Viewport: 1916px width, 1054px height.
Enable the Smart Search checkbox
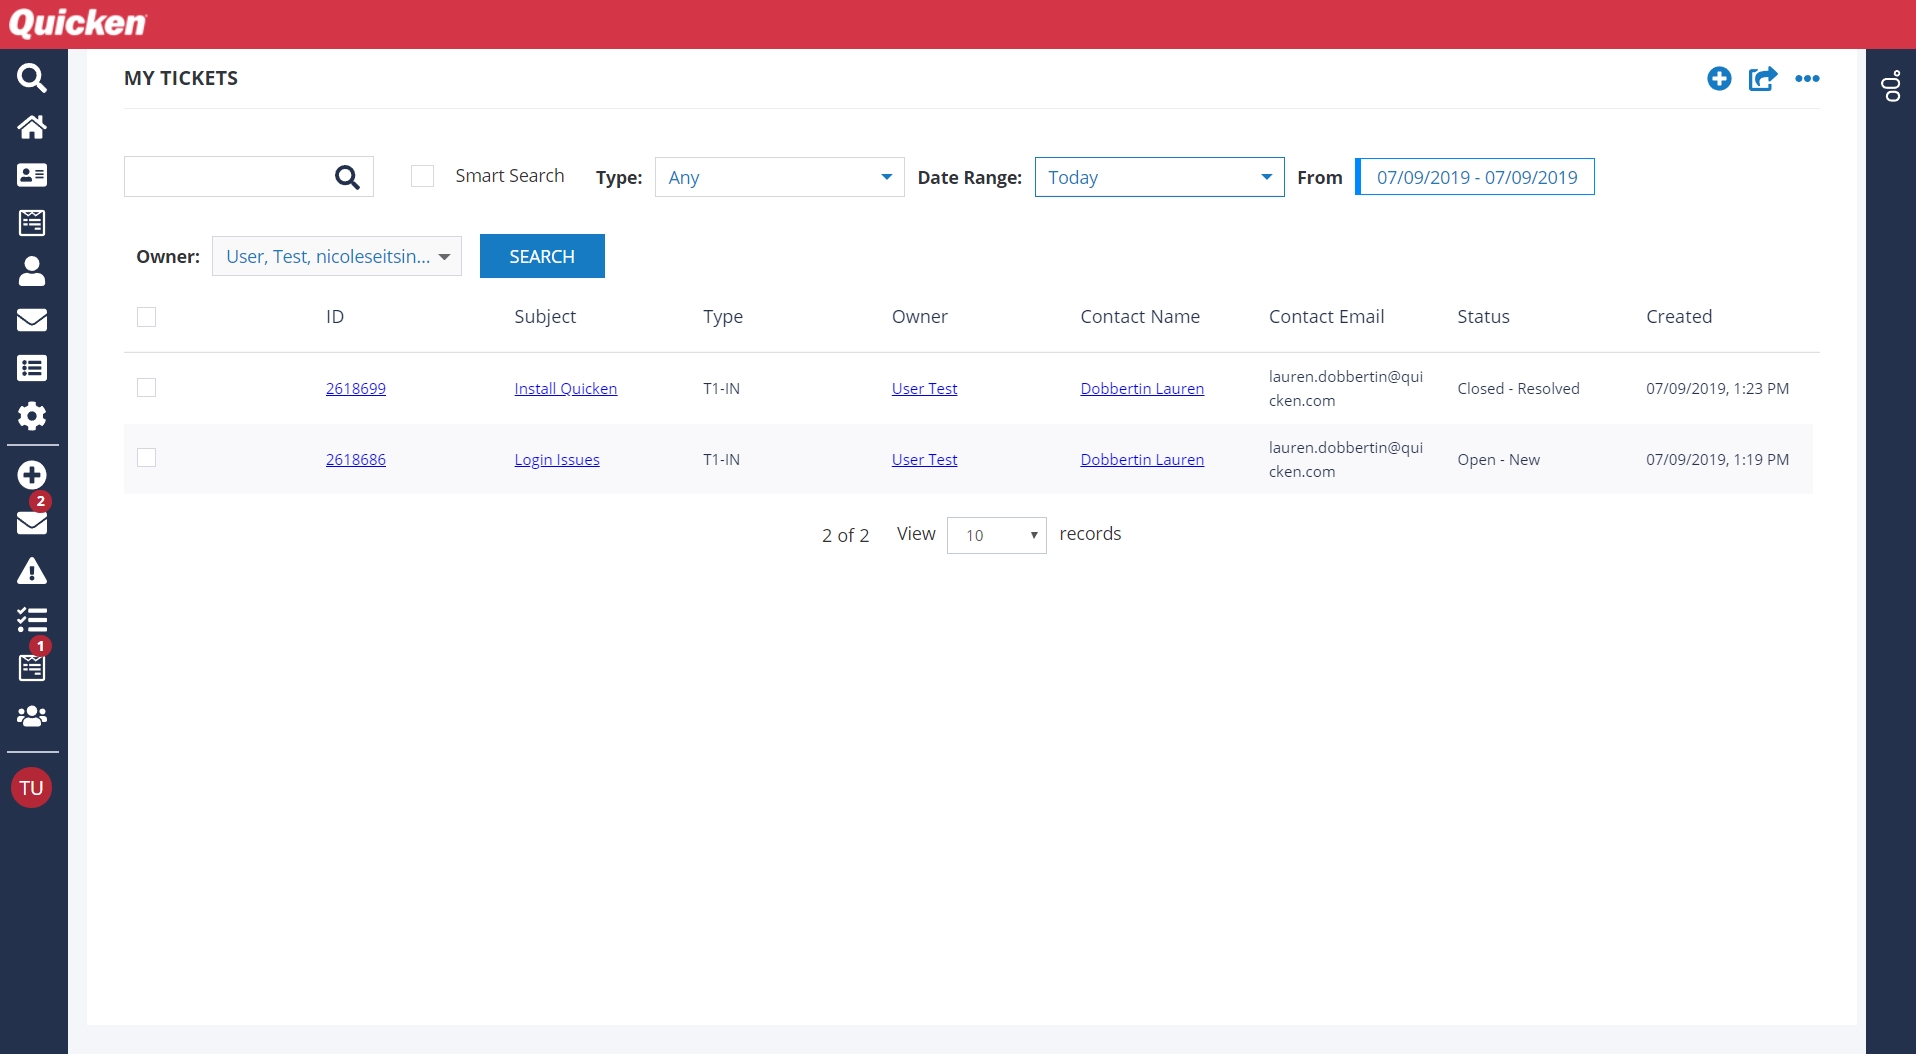coord(423,177)
